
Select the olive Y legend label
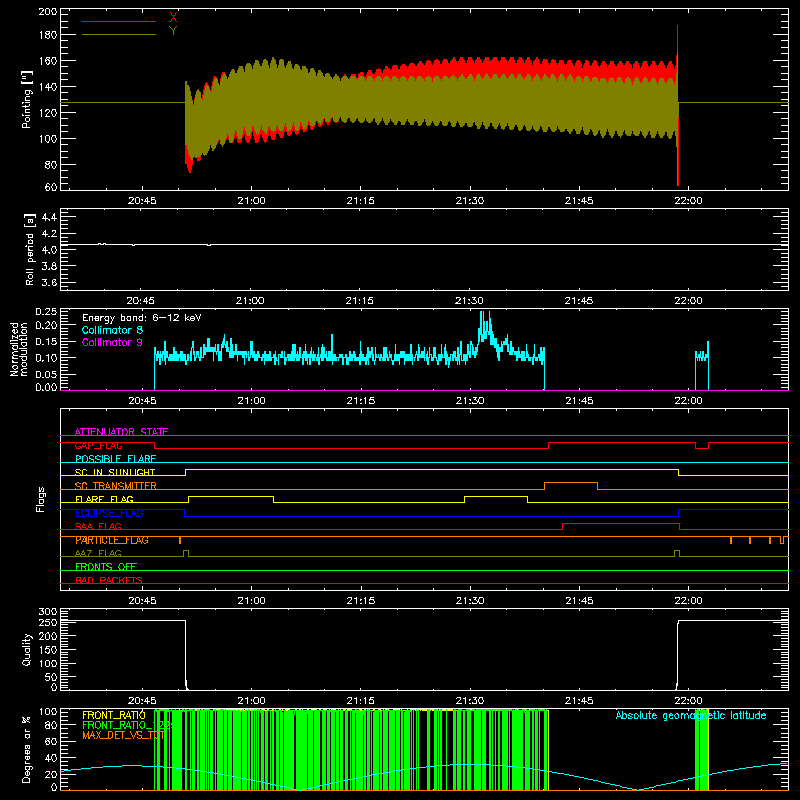coord(173,31)
